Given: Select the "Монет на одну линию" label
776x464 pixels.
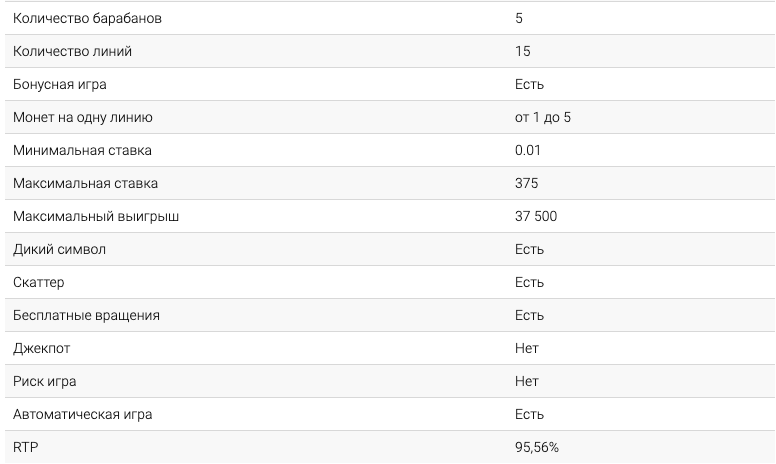Looking at the screenshot, I should (x=83, y=117).
